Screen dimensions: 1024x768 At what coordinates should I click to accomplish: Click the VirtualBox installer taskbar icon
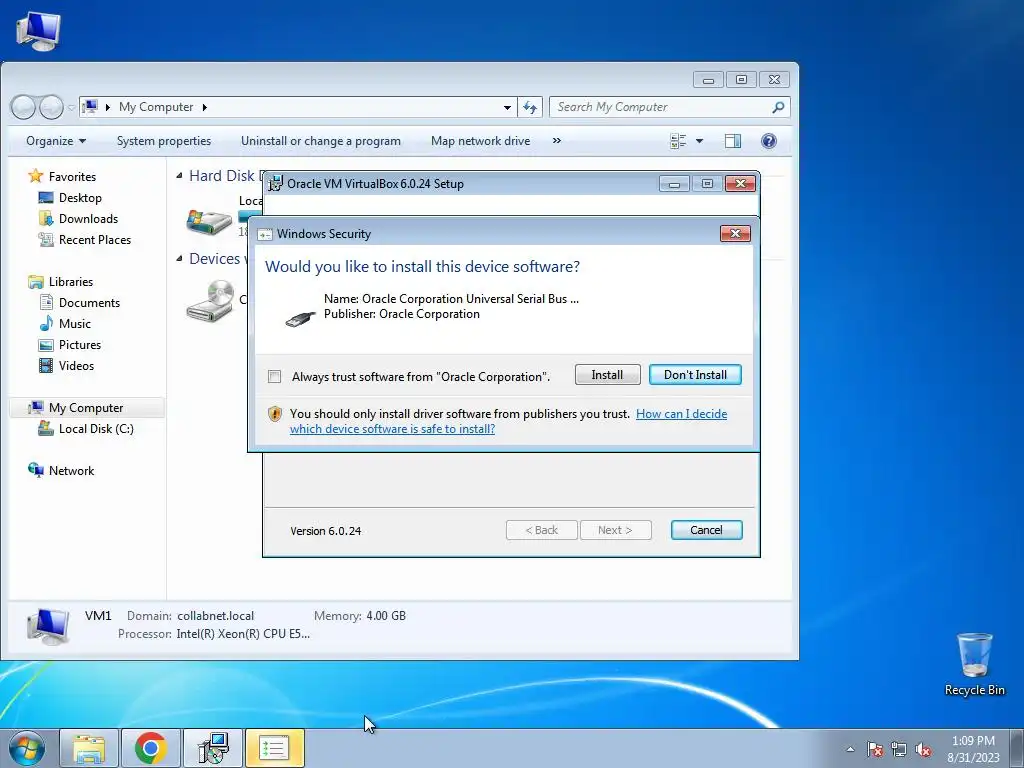tap(213, 748)
